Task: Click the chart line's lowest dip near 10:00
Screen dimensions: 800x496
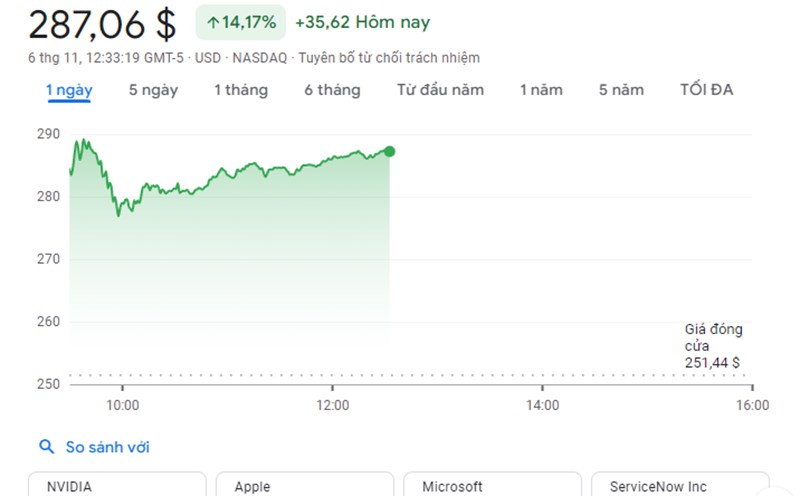Action: coord(119,214)
